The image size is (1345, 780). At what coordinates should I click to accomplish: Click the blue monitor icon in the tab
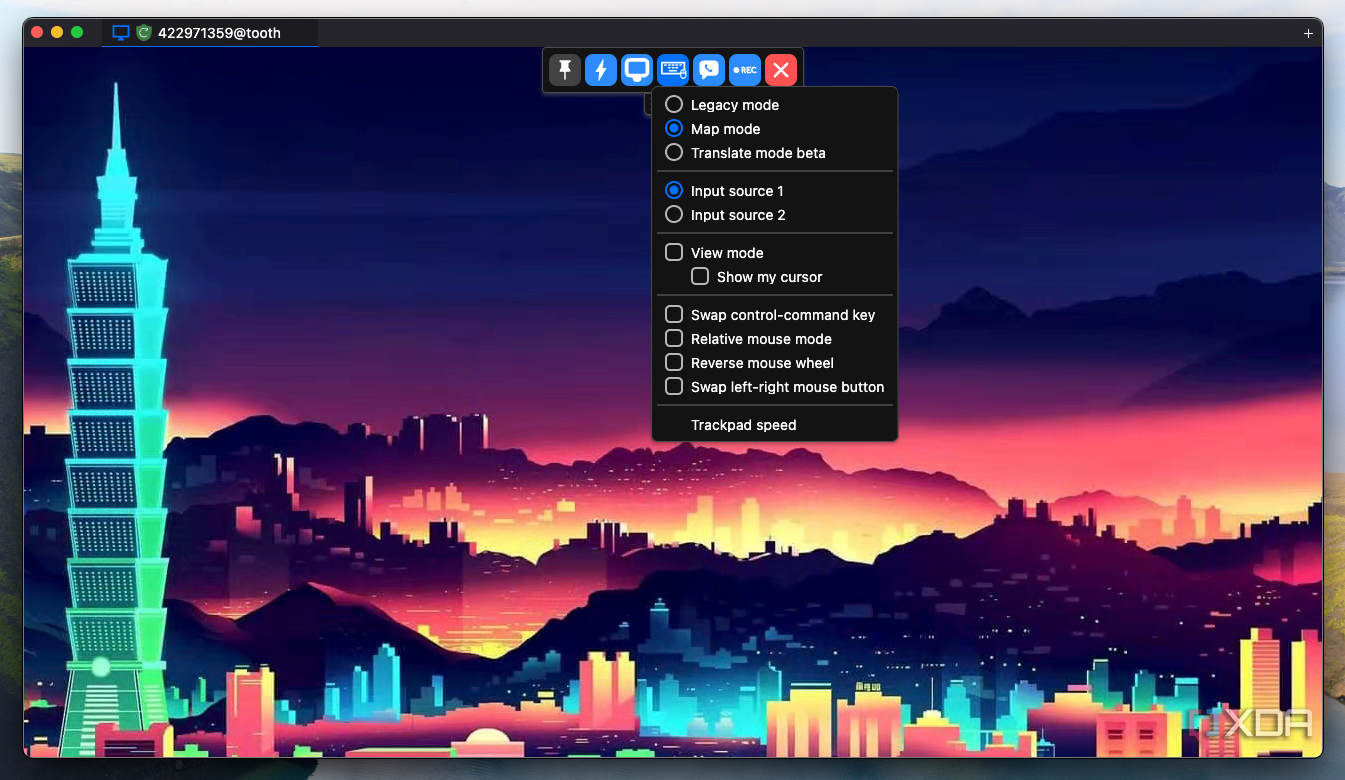[x=121, y=33]
